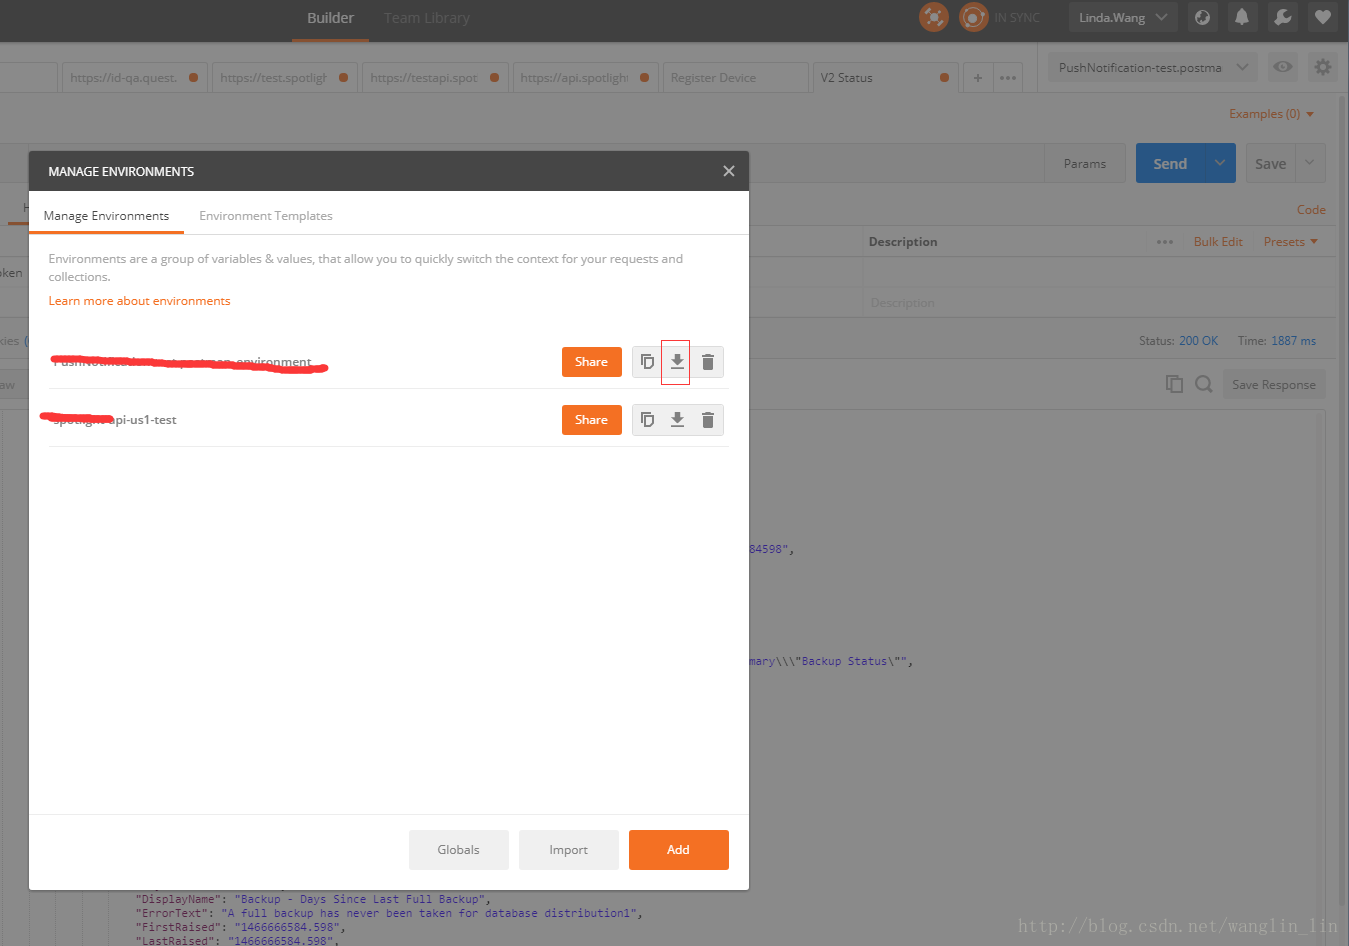Click the interceptor satellite icon

[x=934, y=17]
